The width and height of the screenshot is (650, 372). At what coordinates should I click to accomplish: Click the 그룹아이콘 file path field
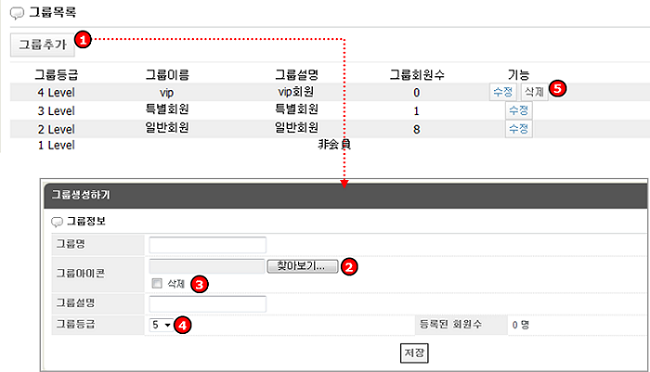click(207, 266)
